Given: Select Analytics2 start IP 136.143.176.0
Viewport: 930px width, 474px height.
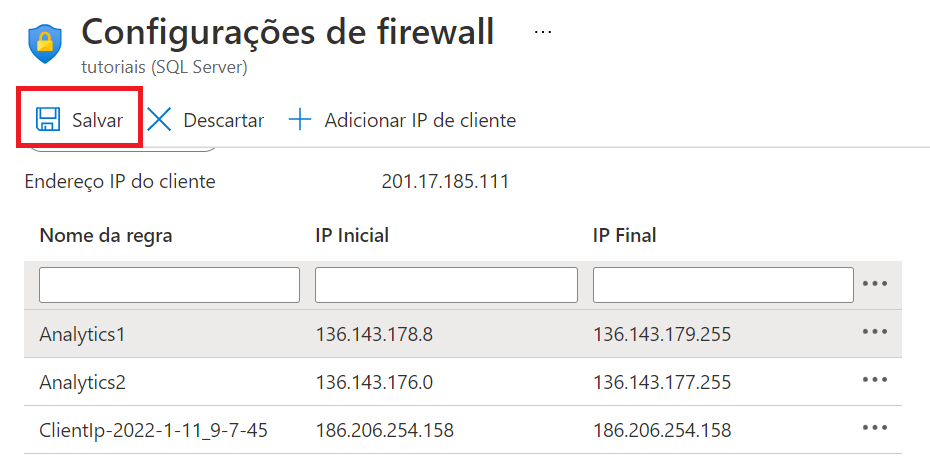Looking at the screenshot, I should tap(374, 382).
